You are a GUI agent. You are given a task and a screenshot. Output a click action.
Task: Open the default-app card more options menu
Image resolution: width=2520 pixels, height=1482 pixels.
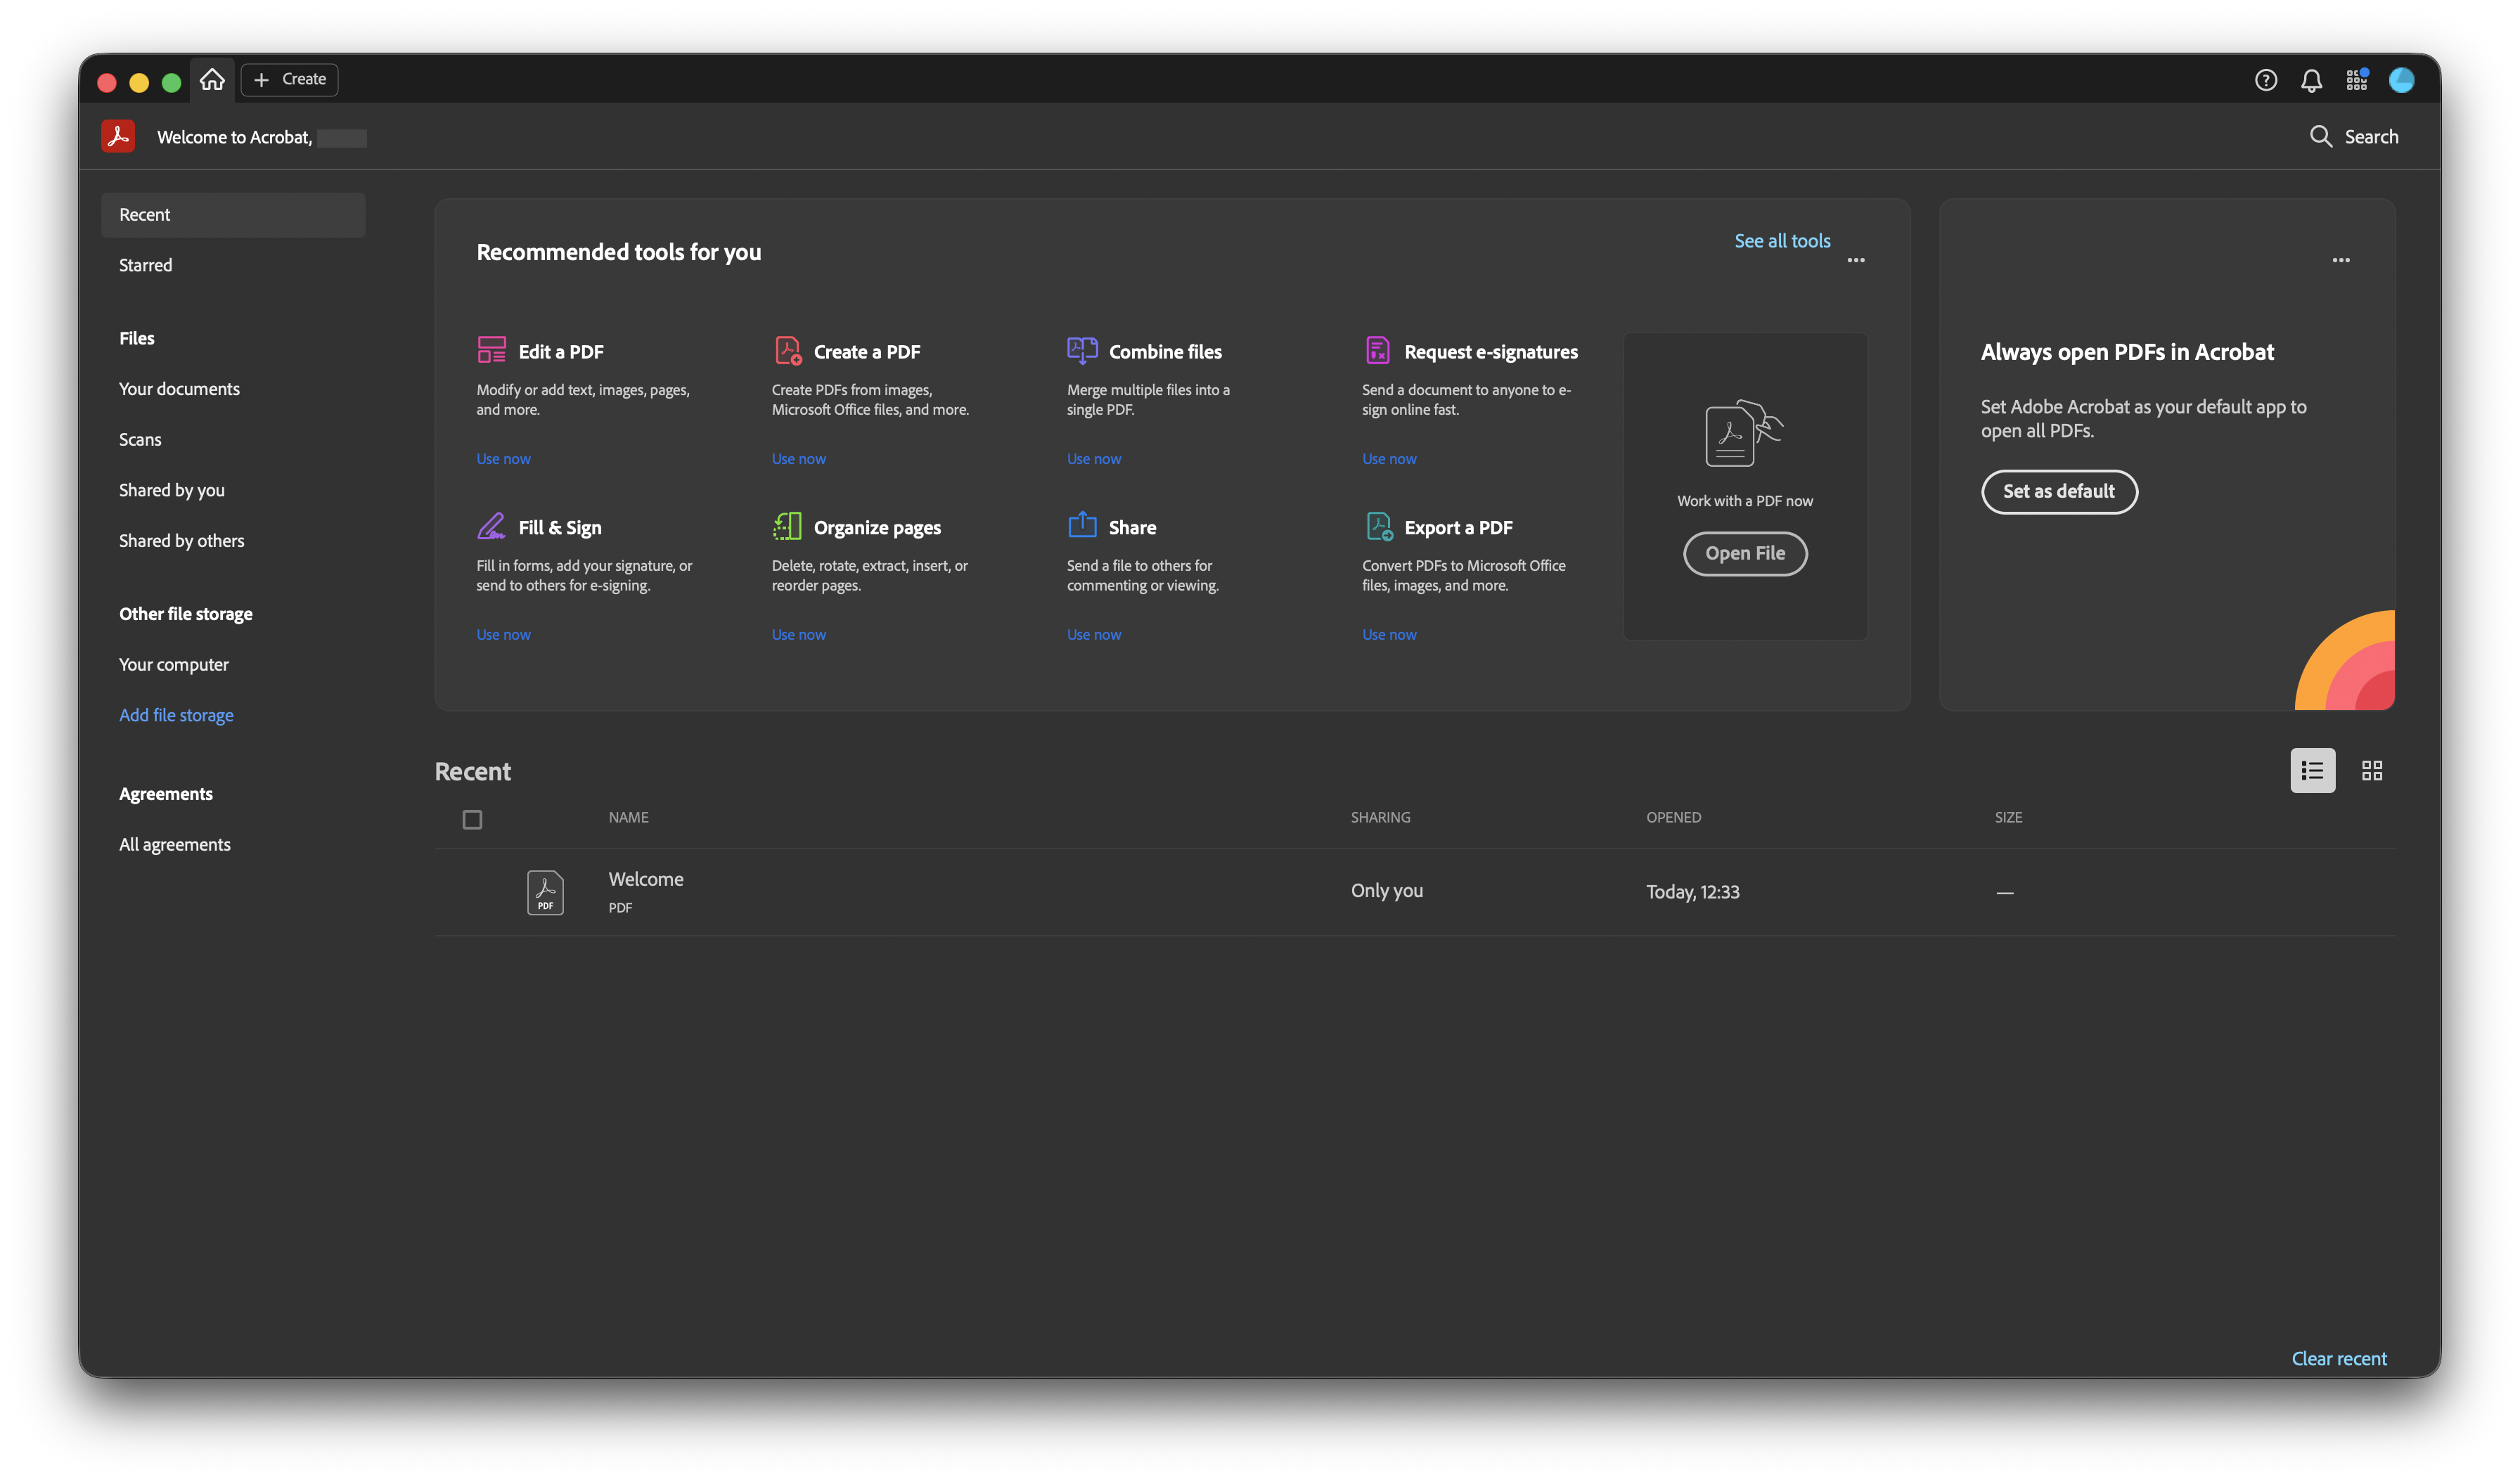click(2340, 260)
